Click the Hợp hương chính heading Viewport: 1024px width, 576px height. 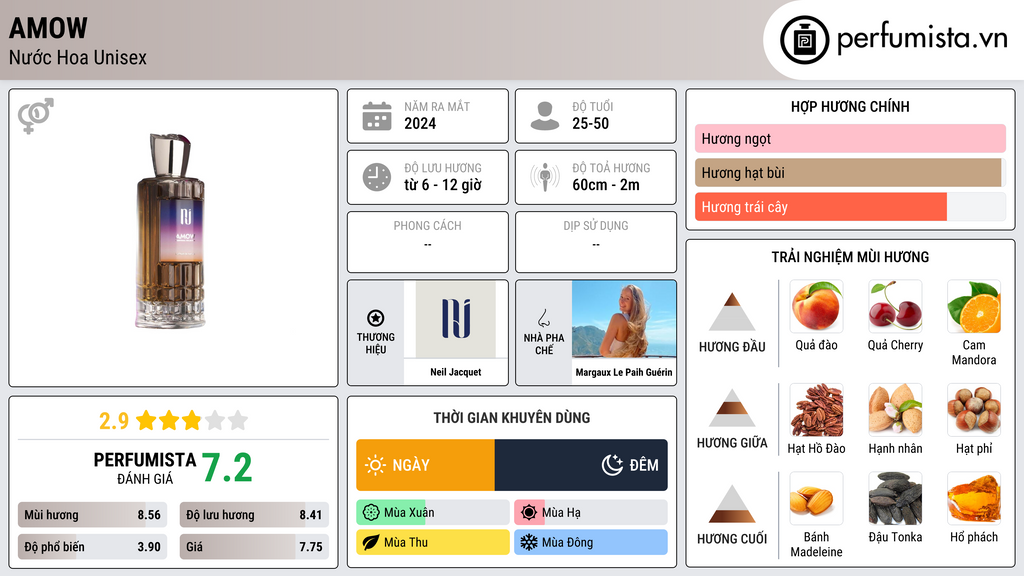coord(850,106)
